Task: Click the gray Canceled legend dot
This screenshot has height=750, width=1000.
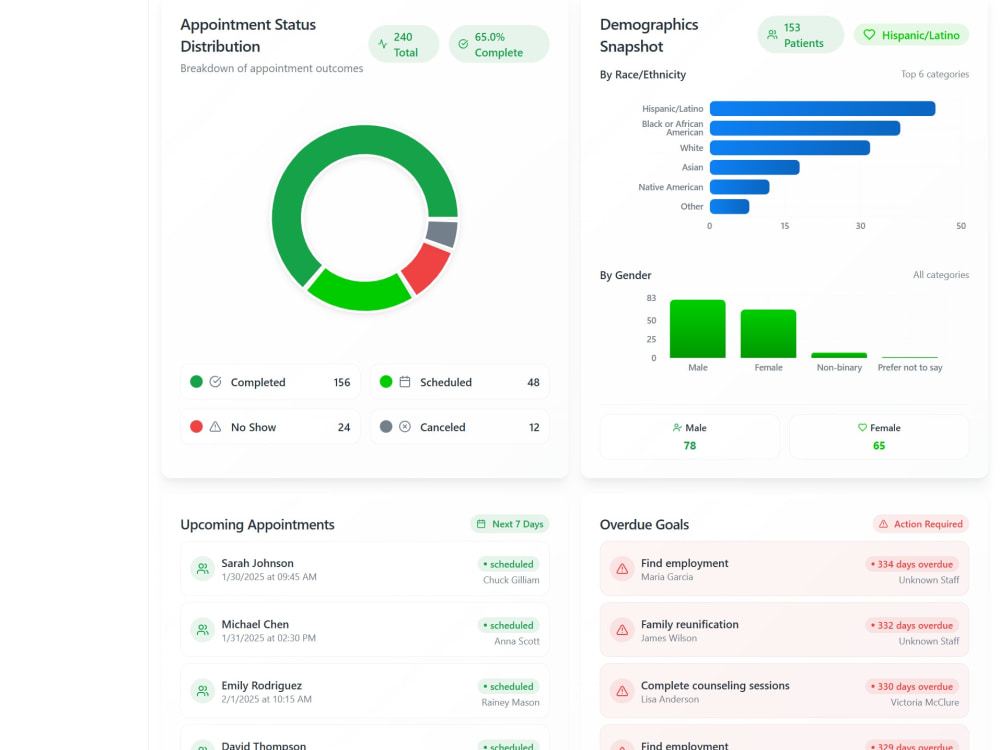Action: (x=386, y=427)
